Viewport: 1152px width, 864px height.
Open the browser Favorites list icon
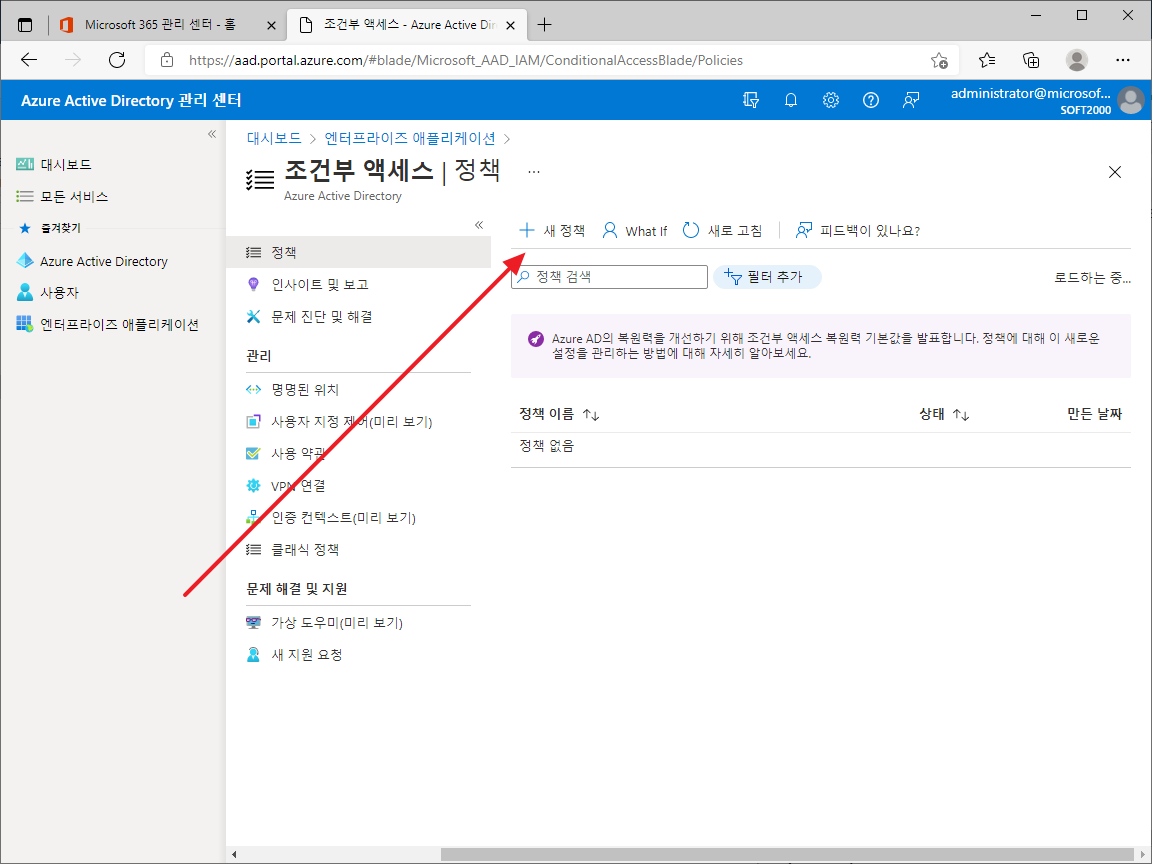pos(987,60)
